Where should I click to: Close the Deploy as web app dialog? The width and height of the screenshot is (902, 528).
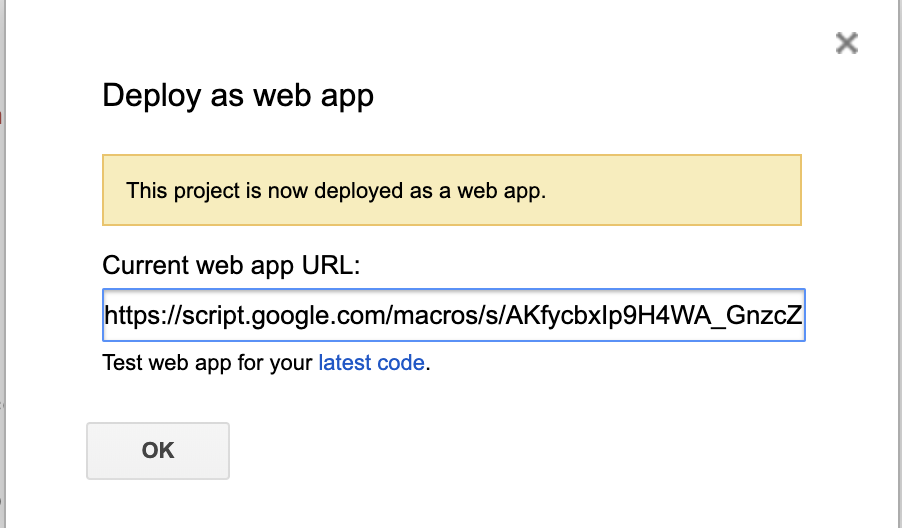pyautogui.click(x=847, y=43)
